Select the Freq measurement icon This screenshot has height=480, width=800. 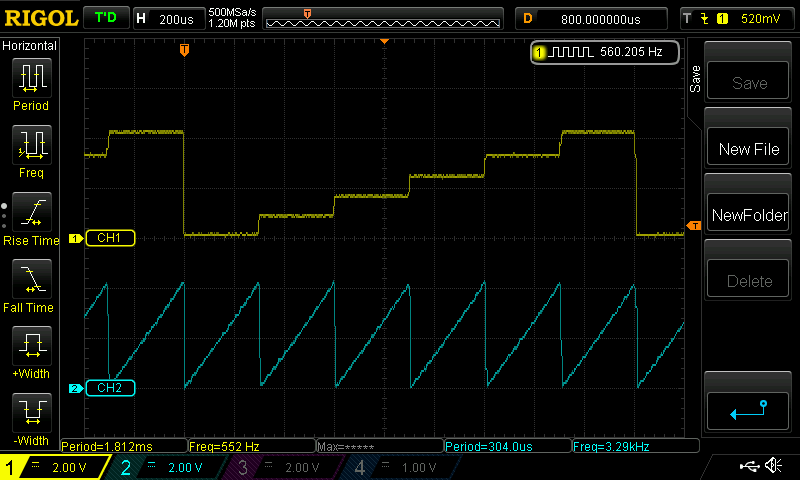[x=31, y=146]
